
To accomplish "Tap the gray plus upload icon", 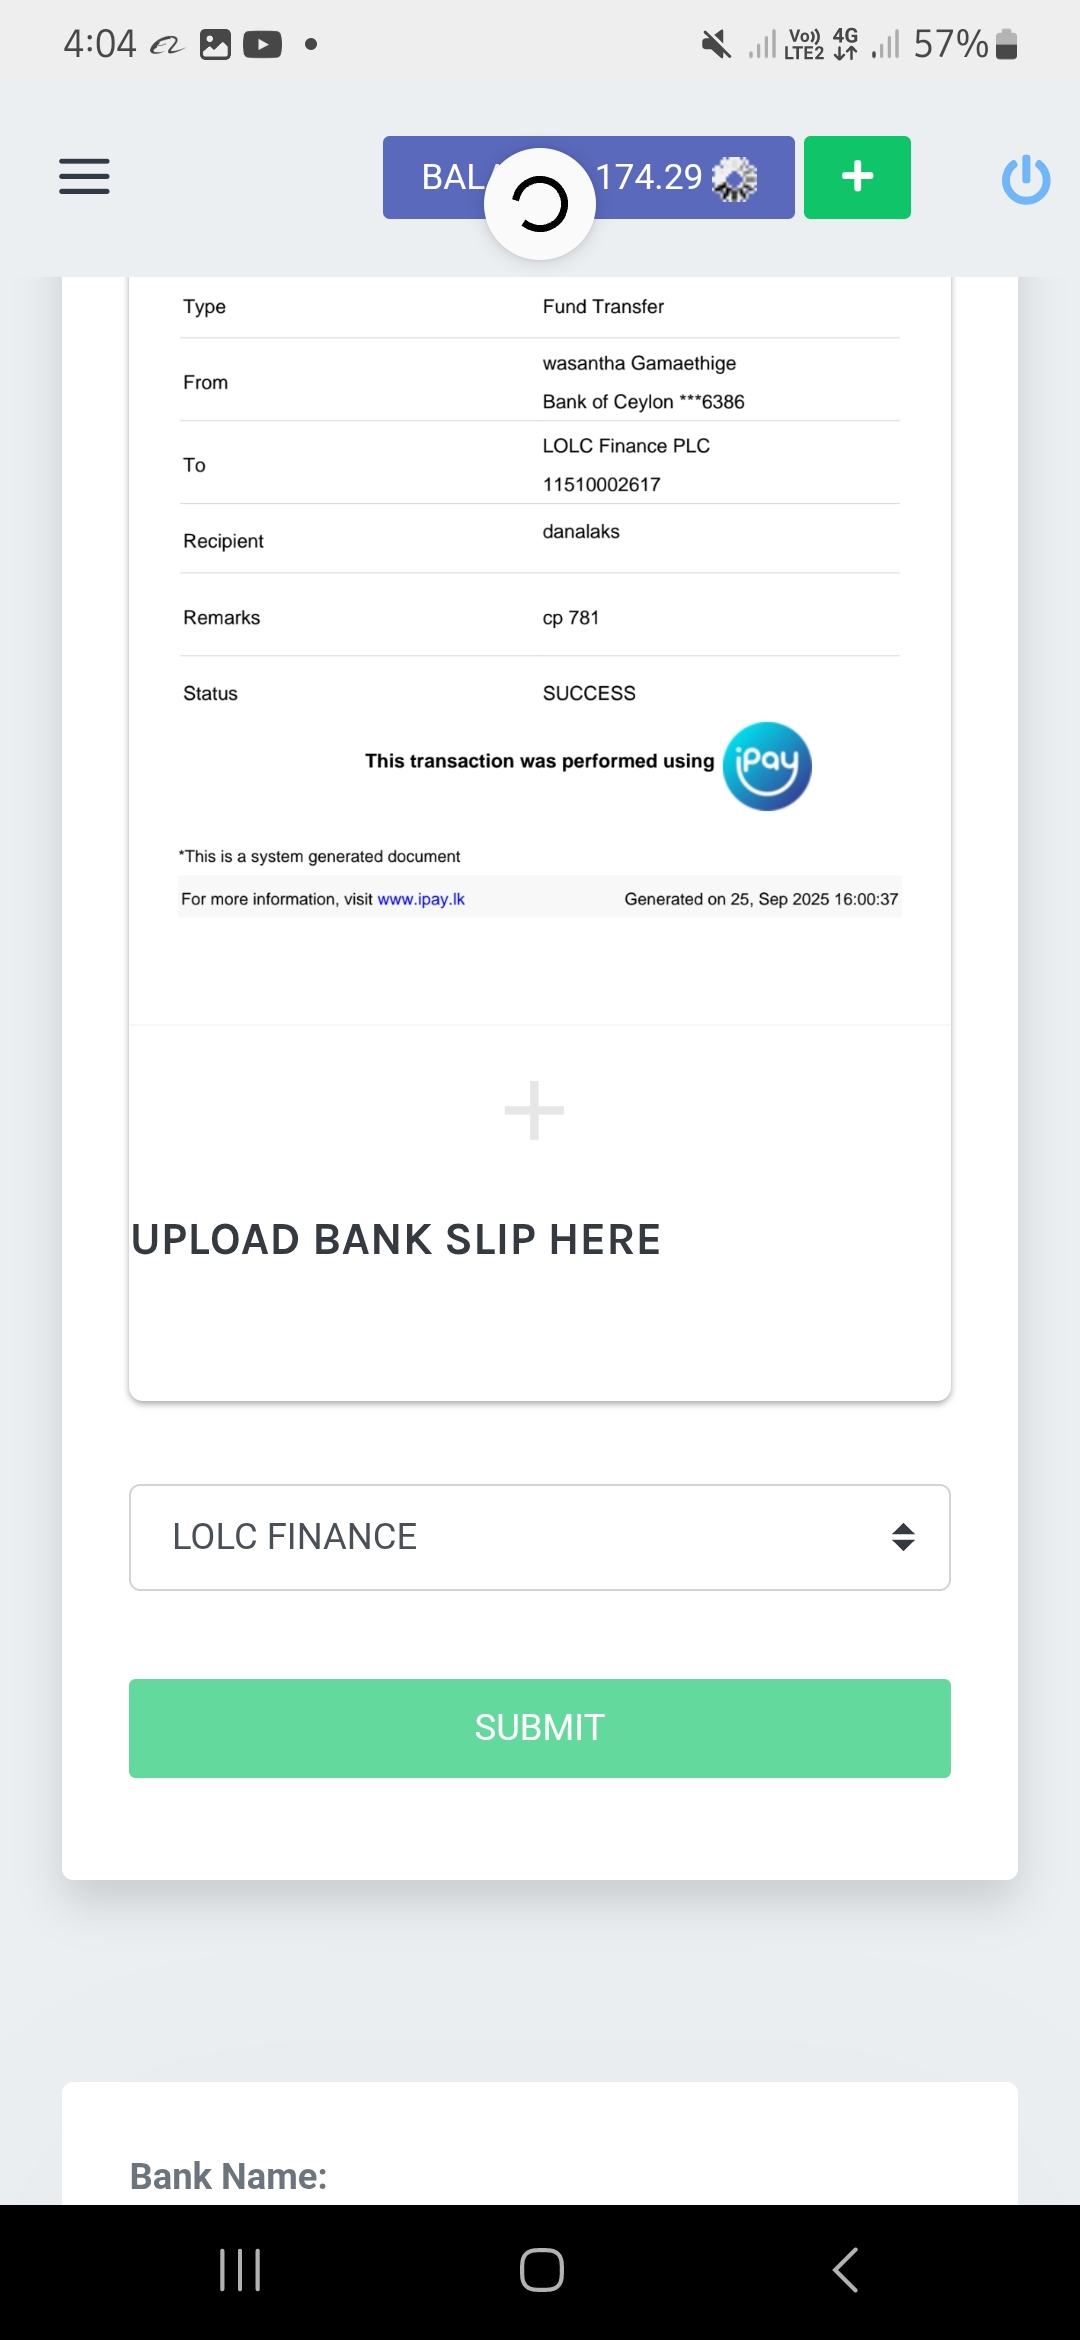I will coord(534,1110).
